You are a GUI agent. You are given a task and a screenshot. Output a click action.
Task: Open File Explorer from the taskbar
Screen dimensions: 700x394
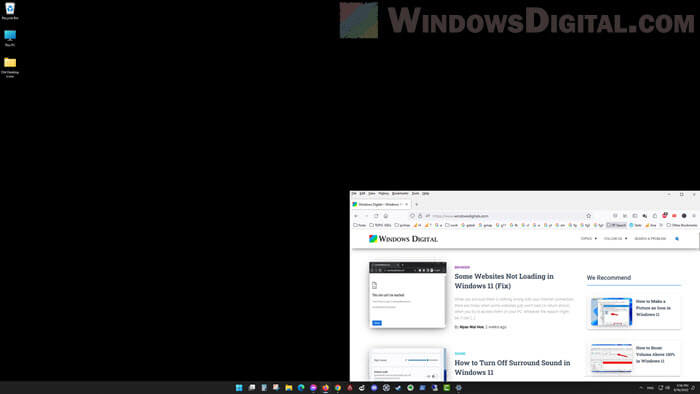[289, 388]
